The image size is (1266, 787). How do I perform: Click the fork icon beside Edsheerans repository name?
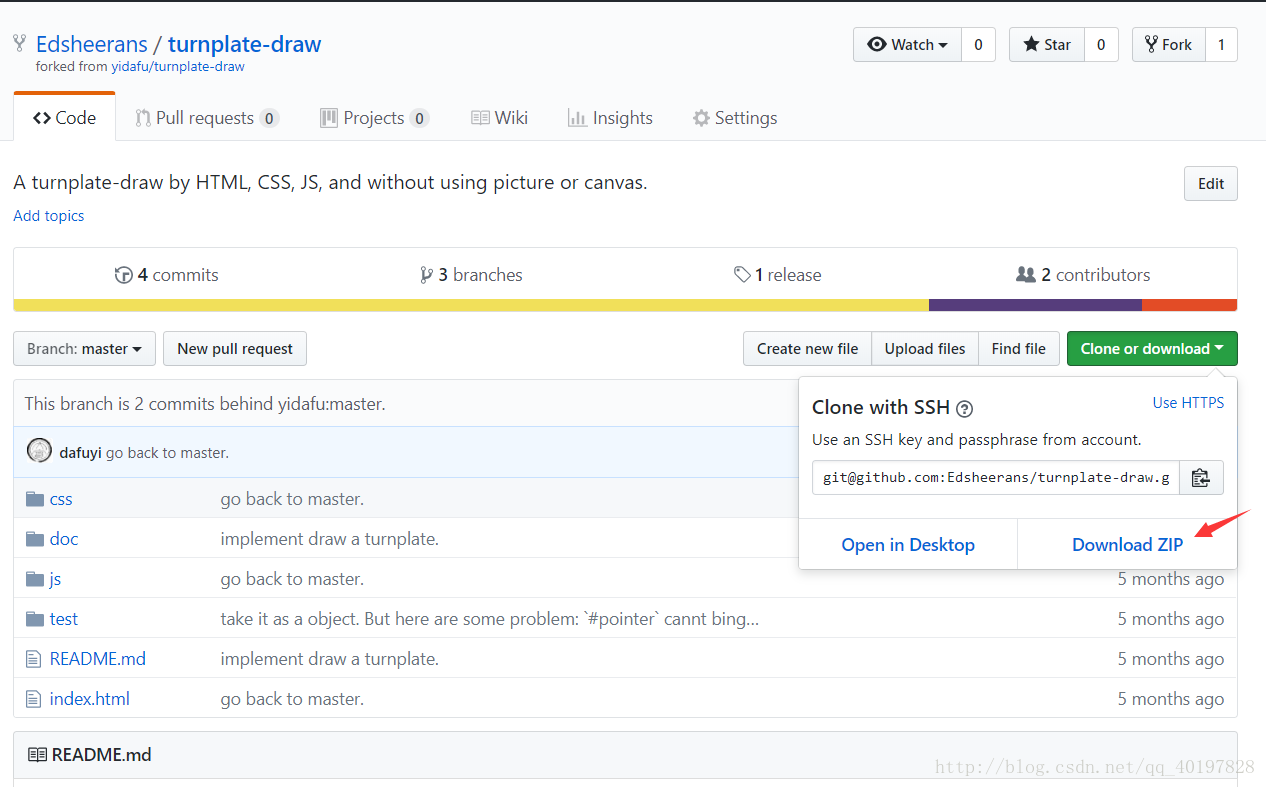(19, 43)
